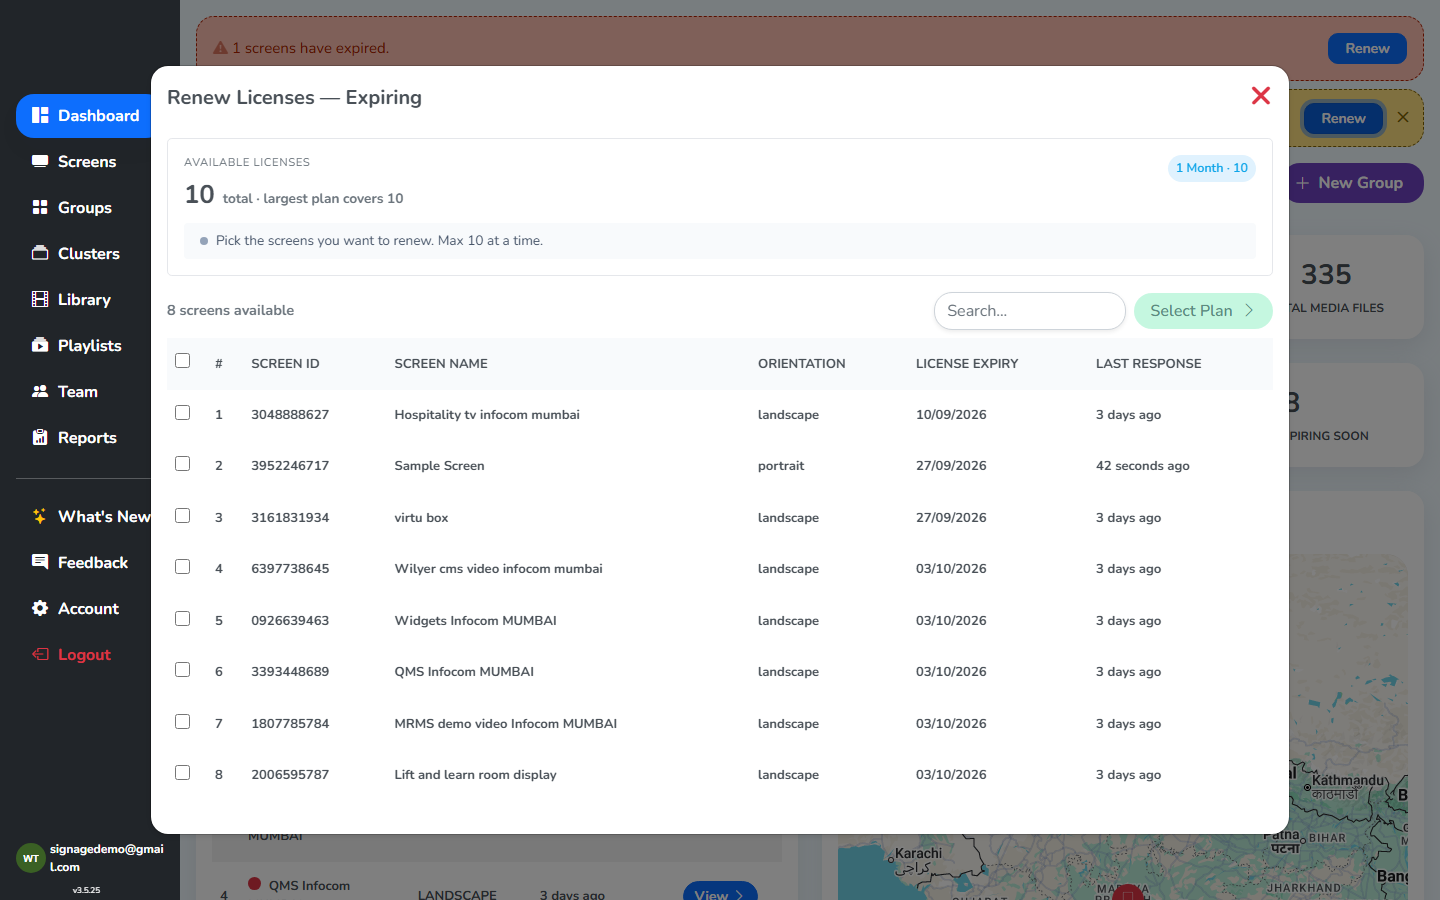
Task: Check the Wilyer cms video infocom row
Action: tap(182, 567)
